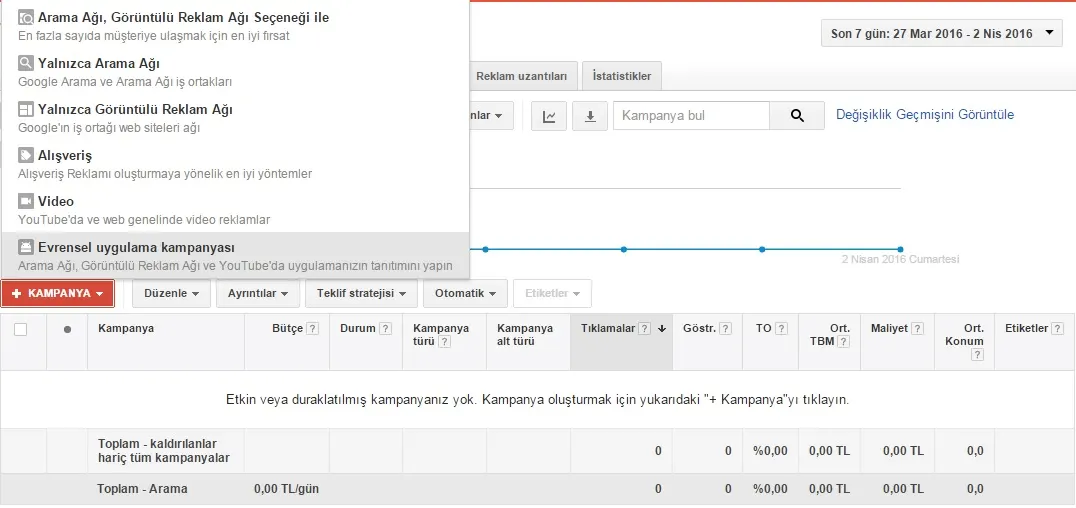The height and width of the screenshot is (508, 1076).
Task: Open the Düzenle dropdown
Action: [x=172, y=293]
